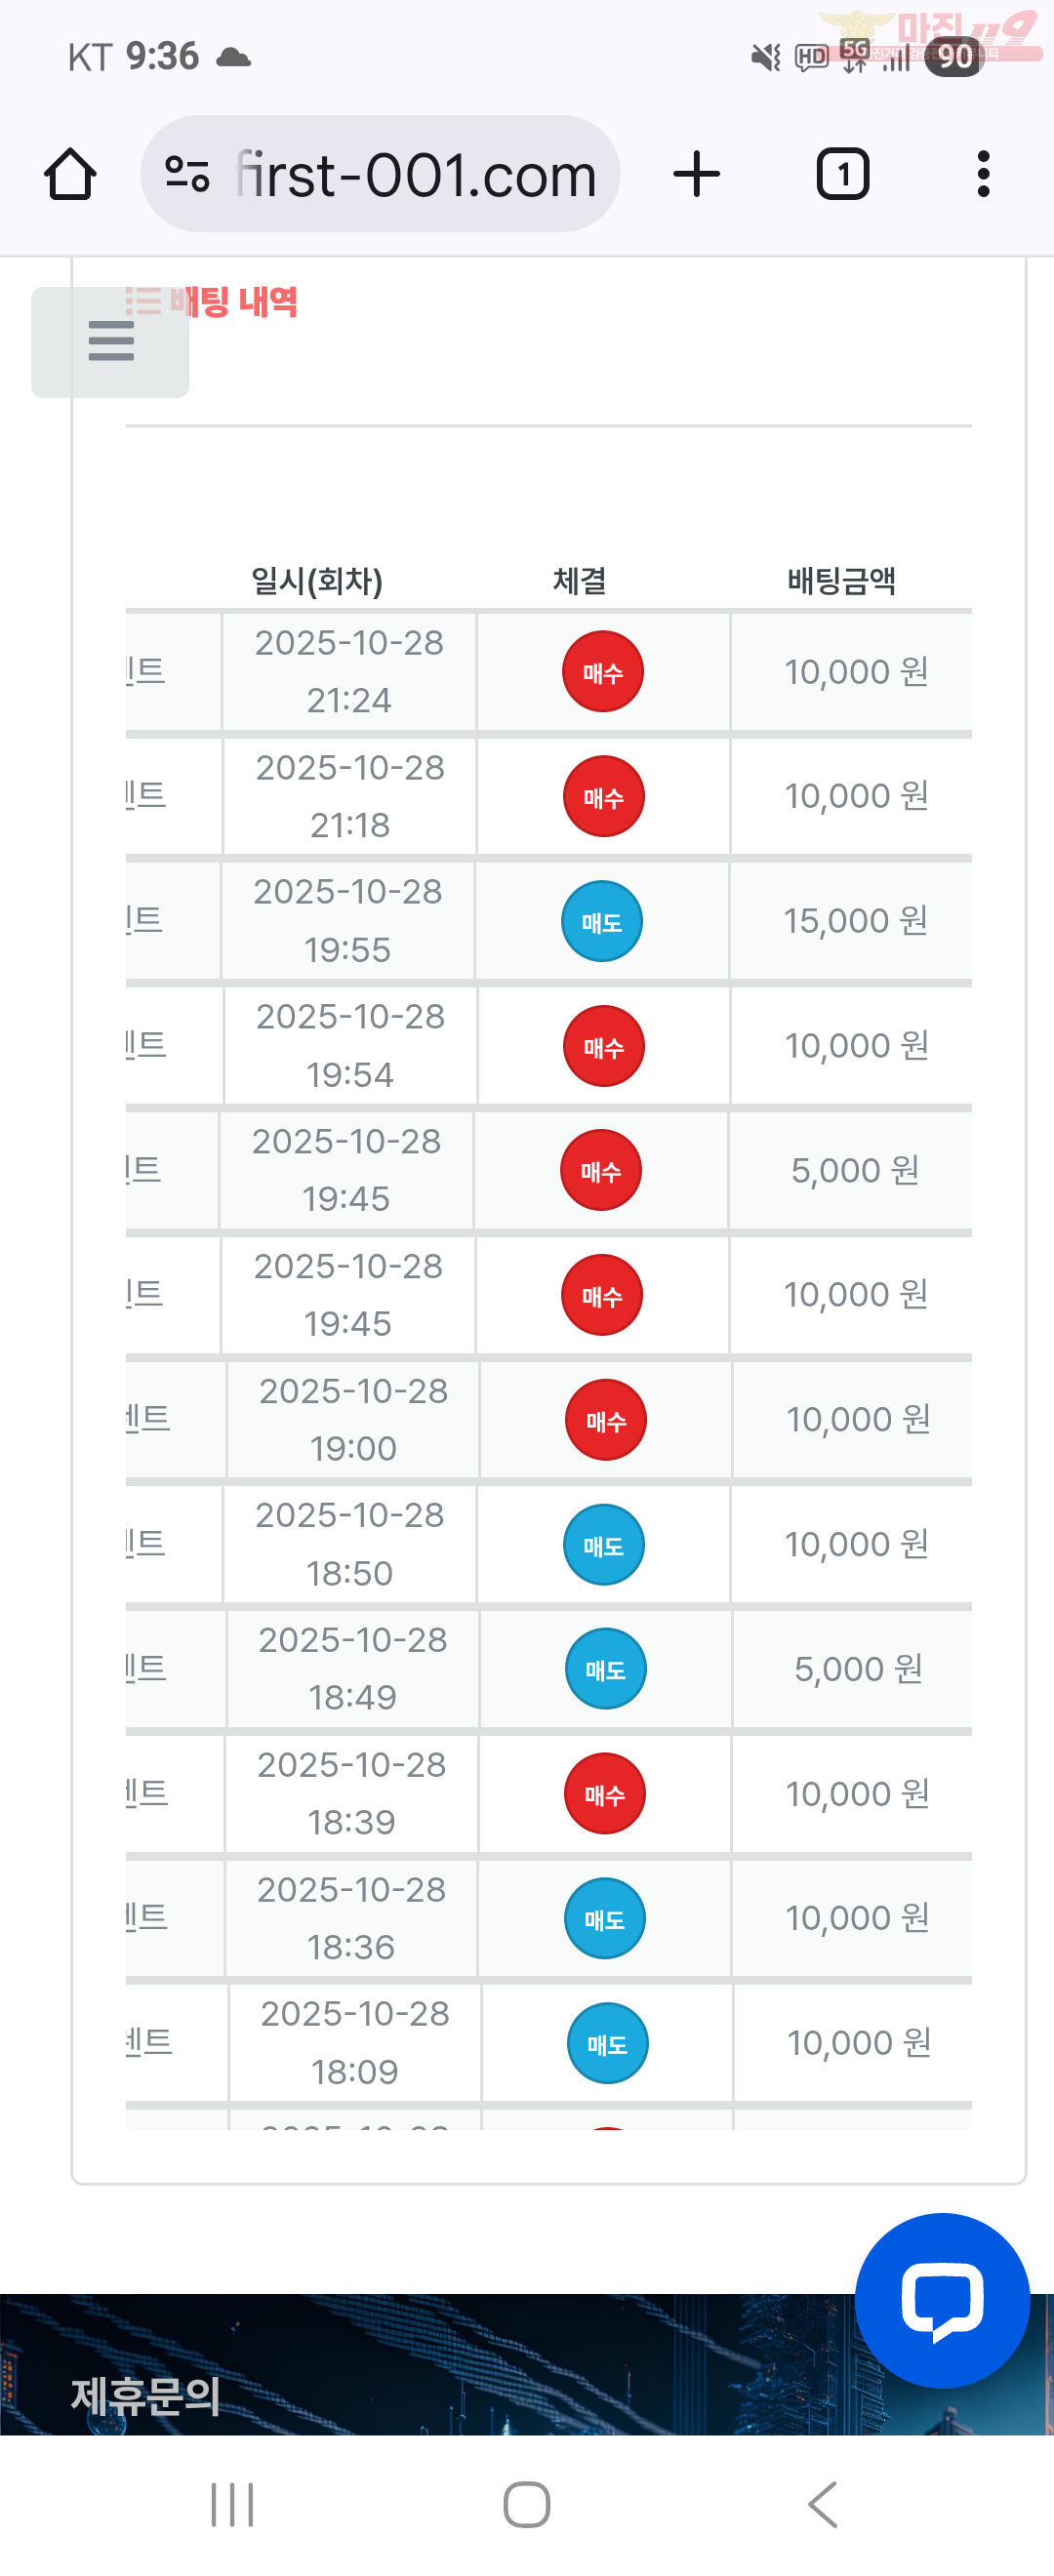Click the 매도 badge for 18:09 row

point(606,2043)
